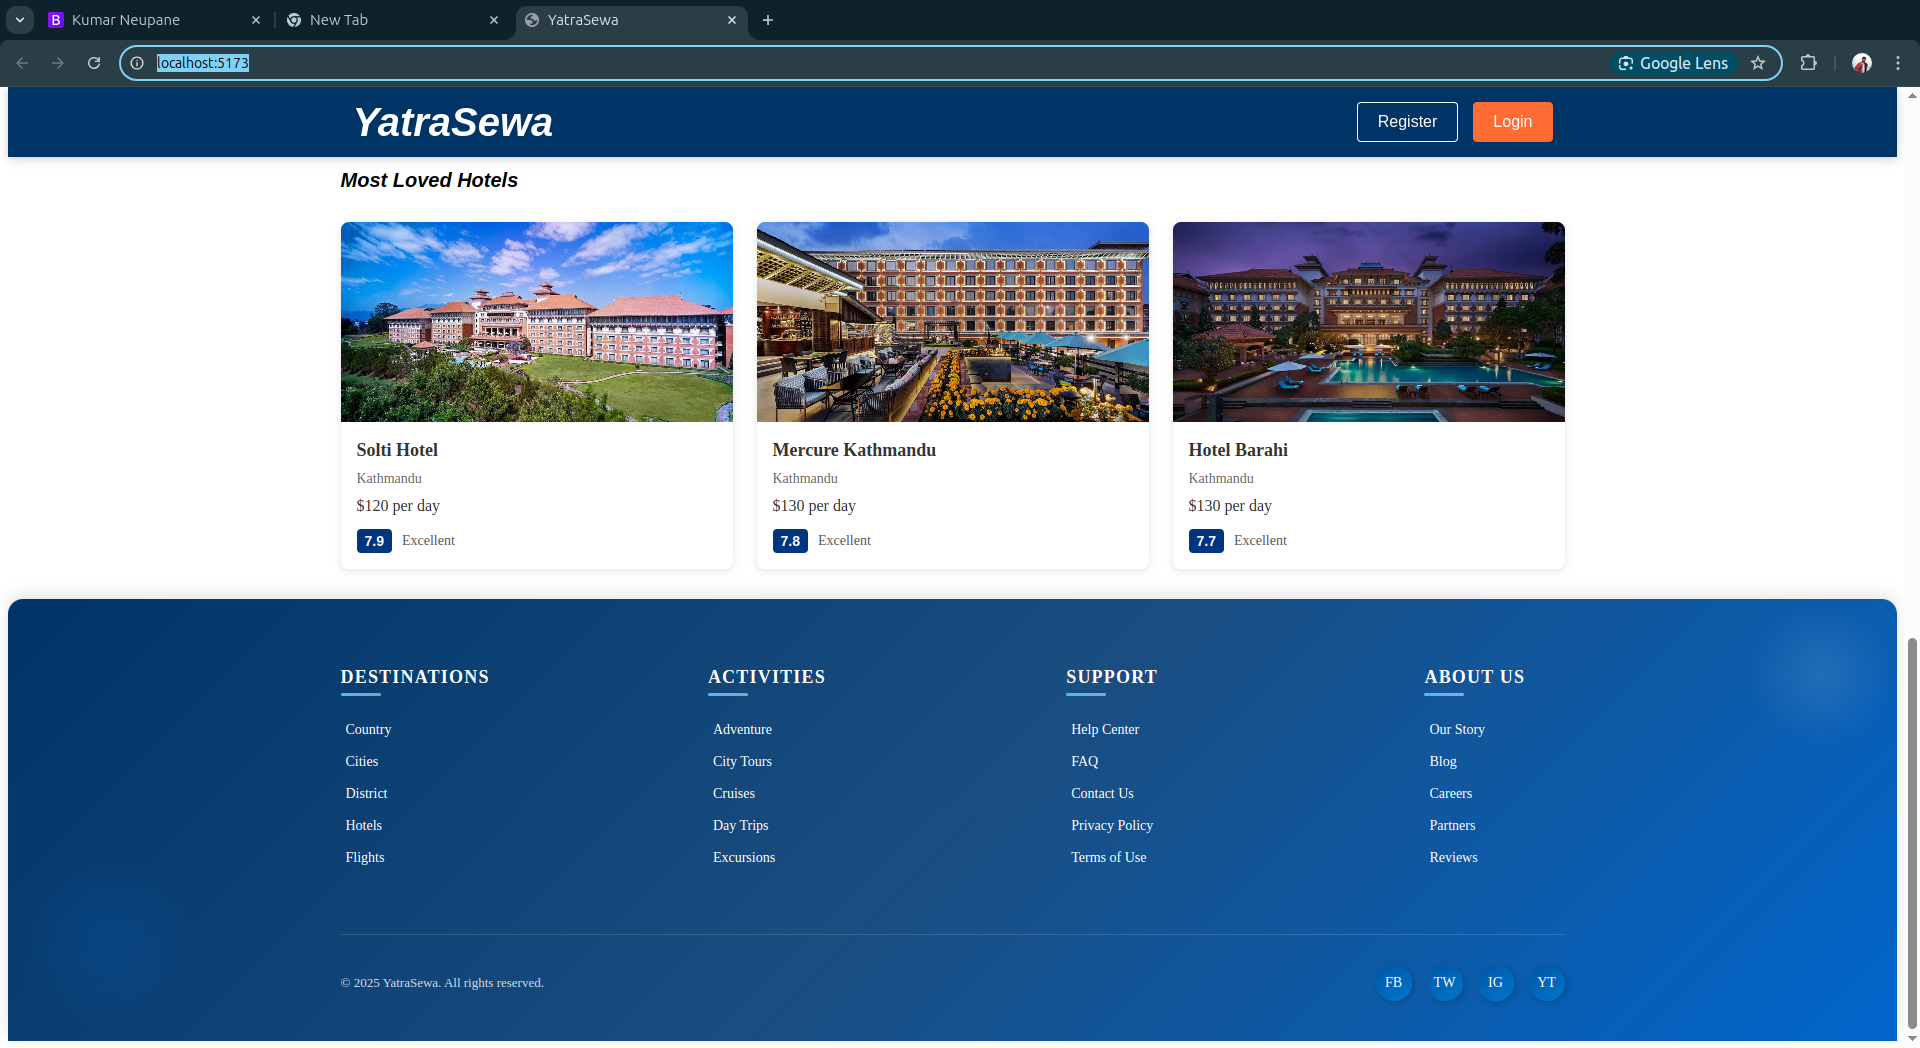Reload the page with the refresh icon

(94, 63)
